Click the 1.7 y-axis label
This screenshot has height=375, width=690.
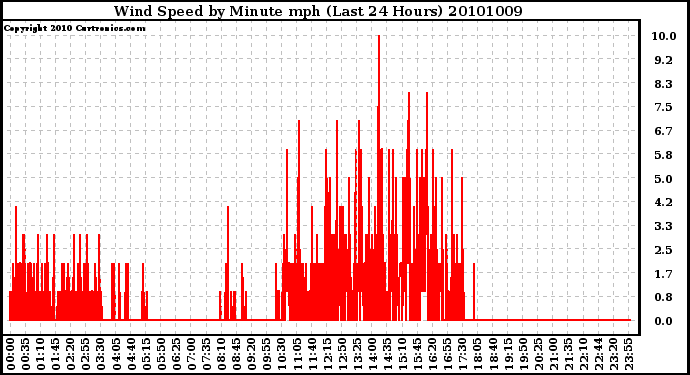point(664,274)
